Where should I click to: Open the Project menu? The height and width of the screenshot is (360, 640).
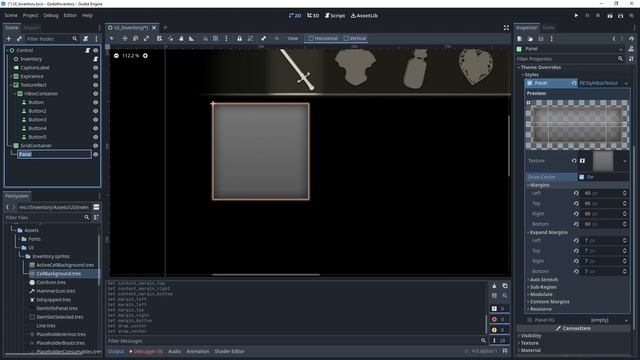(30, 16)
